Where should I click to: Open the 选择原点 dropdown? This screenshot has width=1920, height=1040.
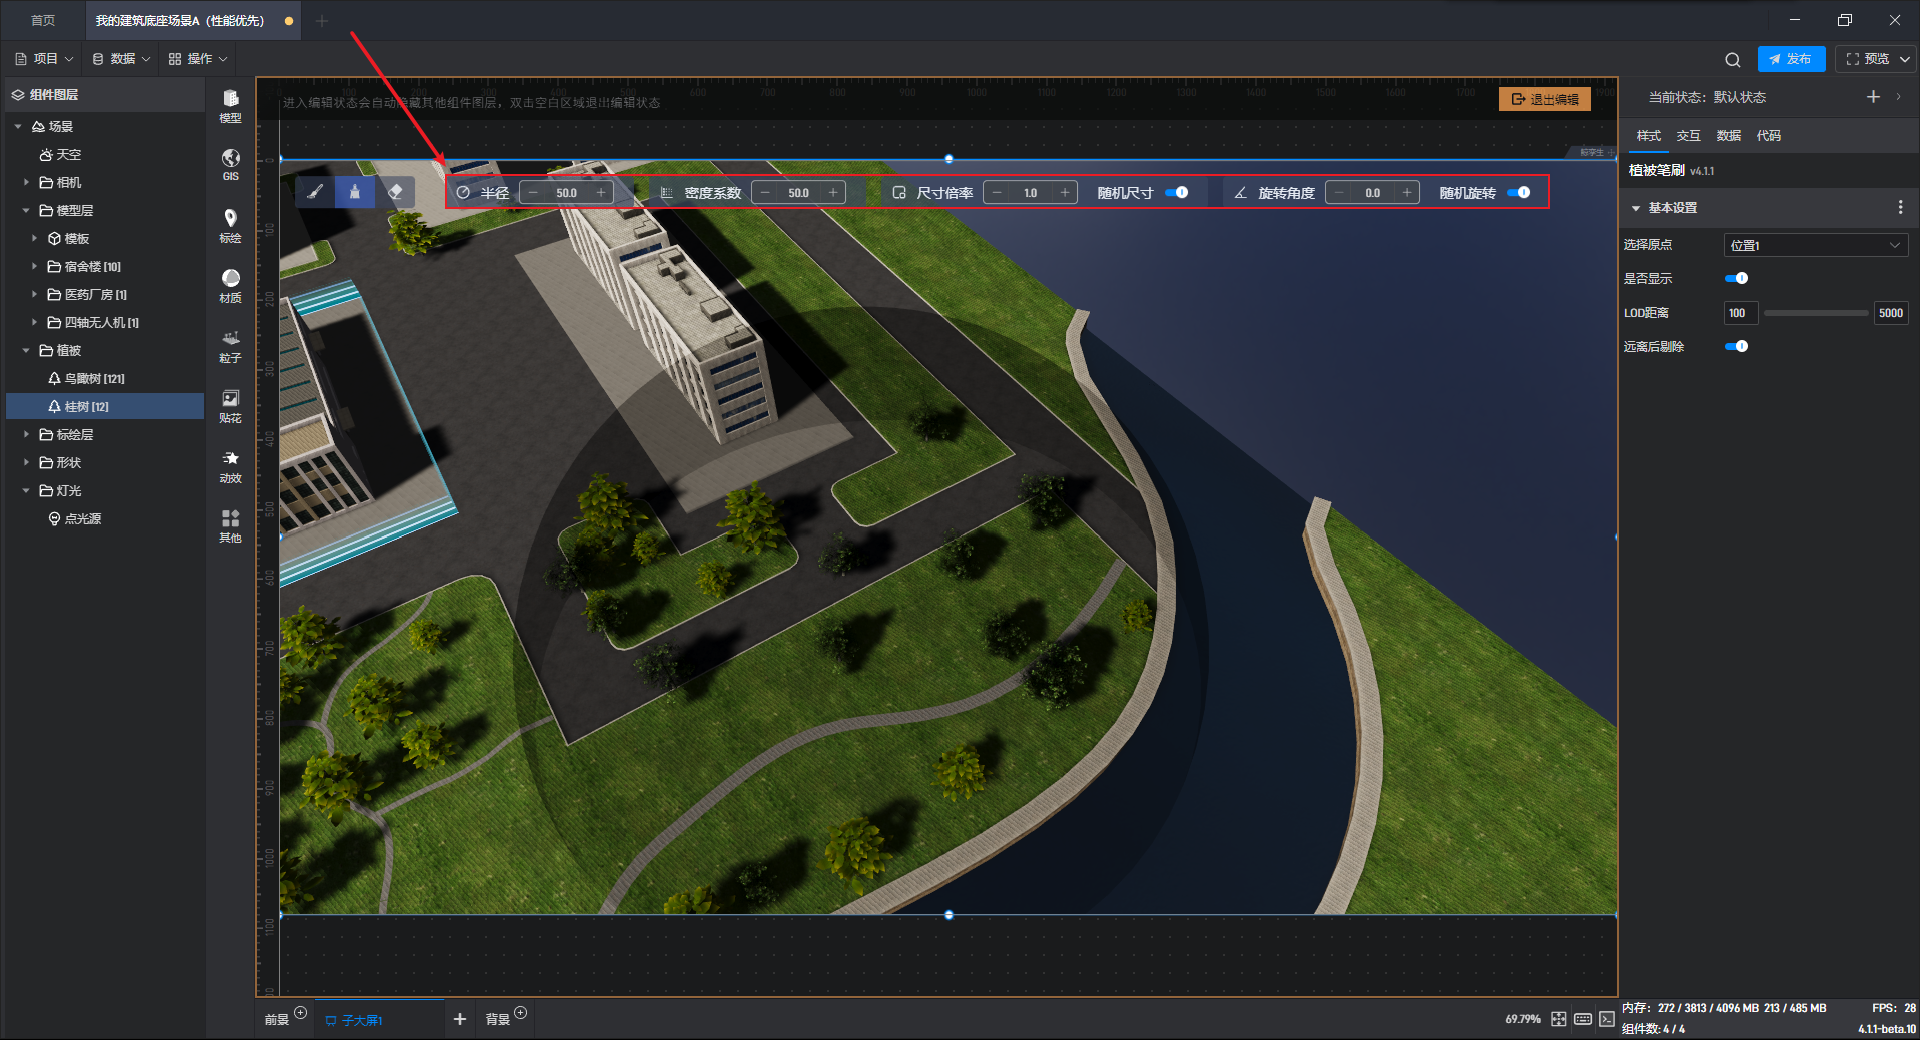click(1815, 245)
